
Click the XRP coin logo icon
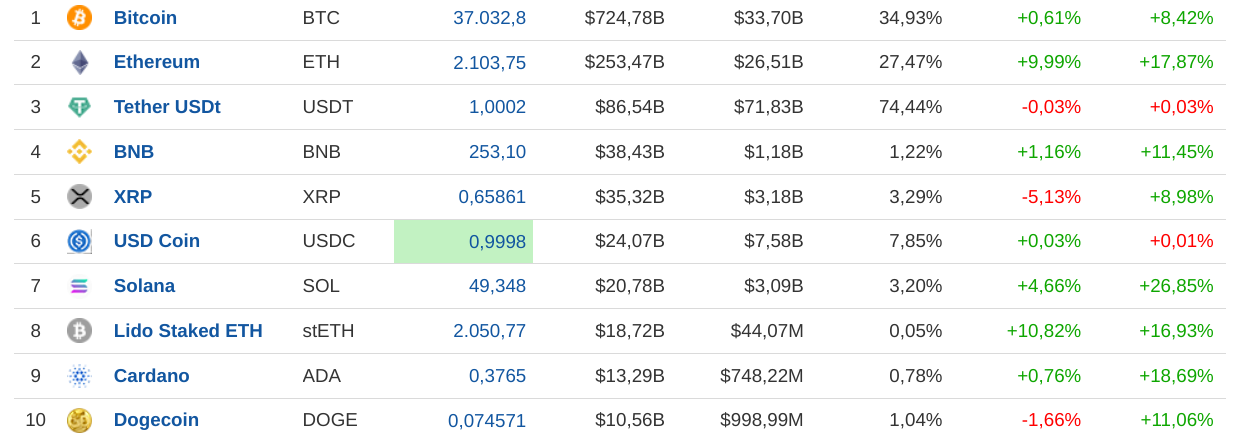79,197
